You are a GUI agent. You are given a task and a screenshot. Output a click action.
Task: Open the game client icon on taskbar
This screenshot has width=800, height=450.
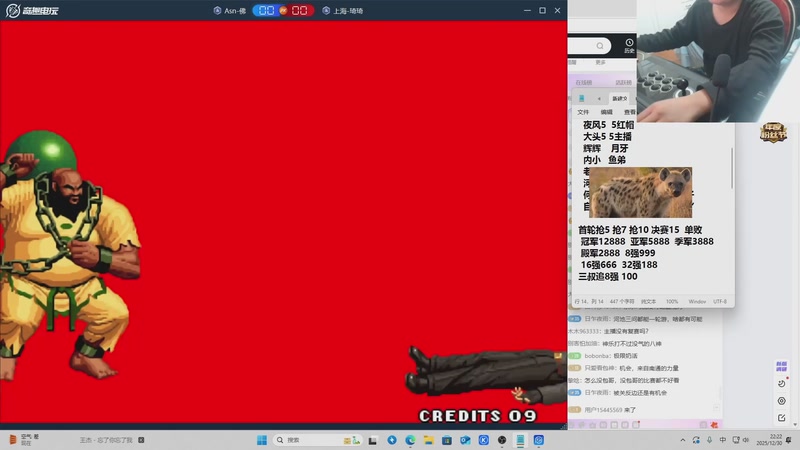(539, 440)
